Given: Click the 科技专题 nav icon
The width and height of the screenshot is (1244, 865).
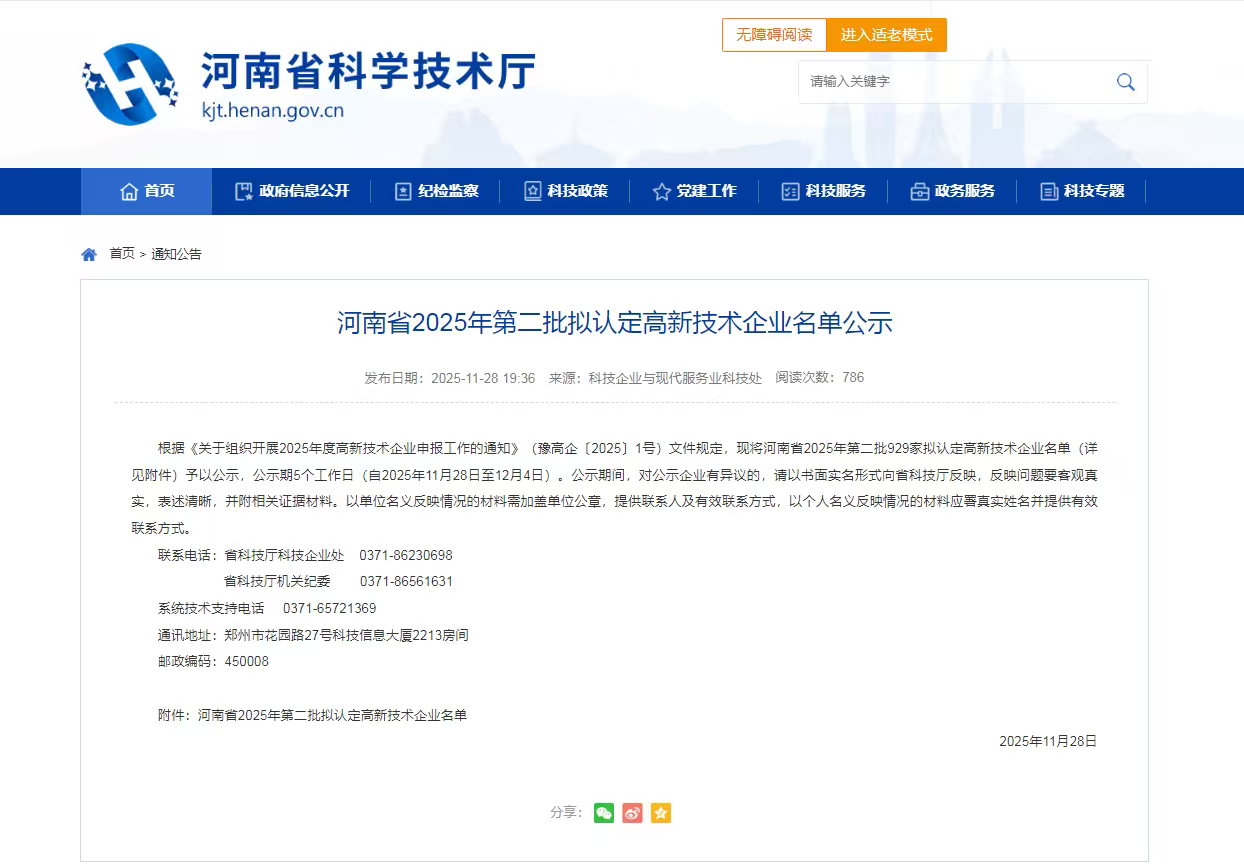Looking at the screenshot, I should 1049,191.
